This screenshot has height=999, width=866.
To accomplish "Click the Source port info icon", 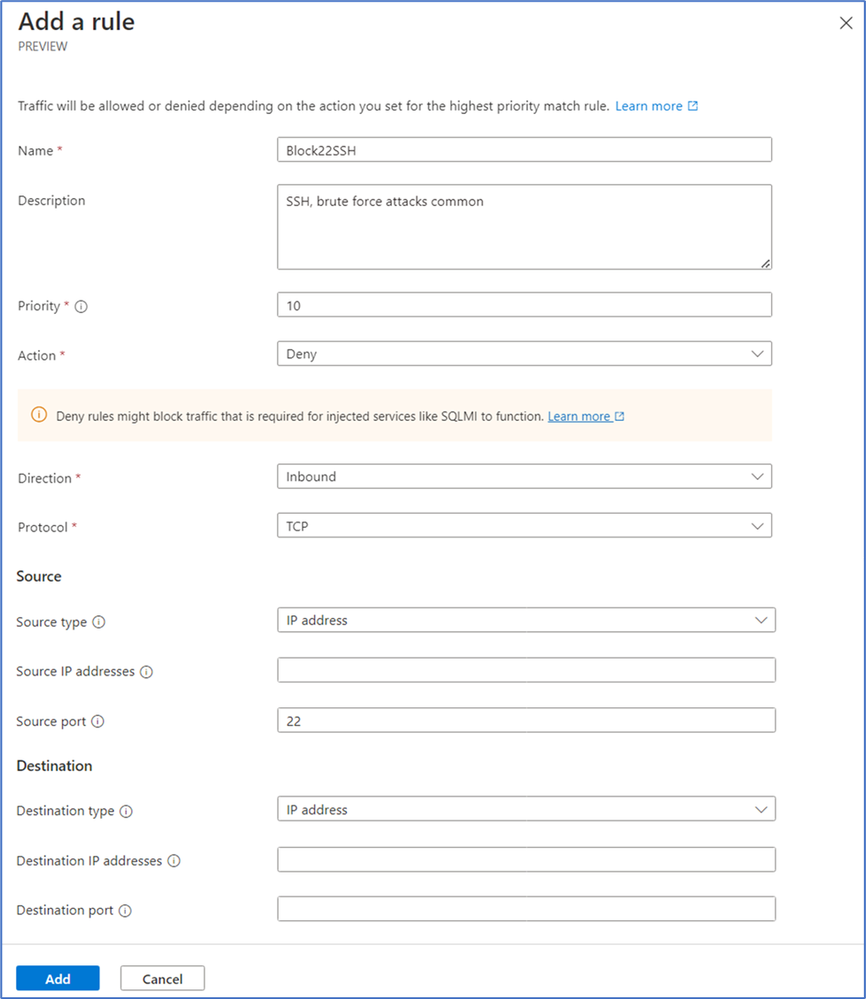I will 97,721.
